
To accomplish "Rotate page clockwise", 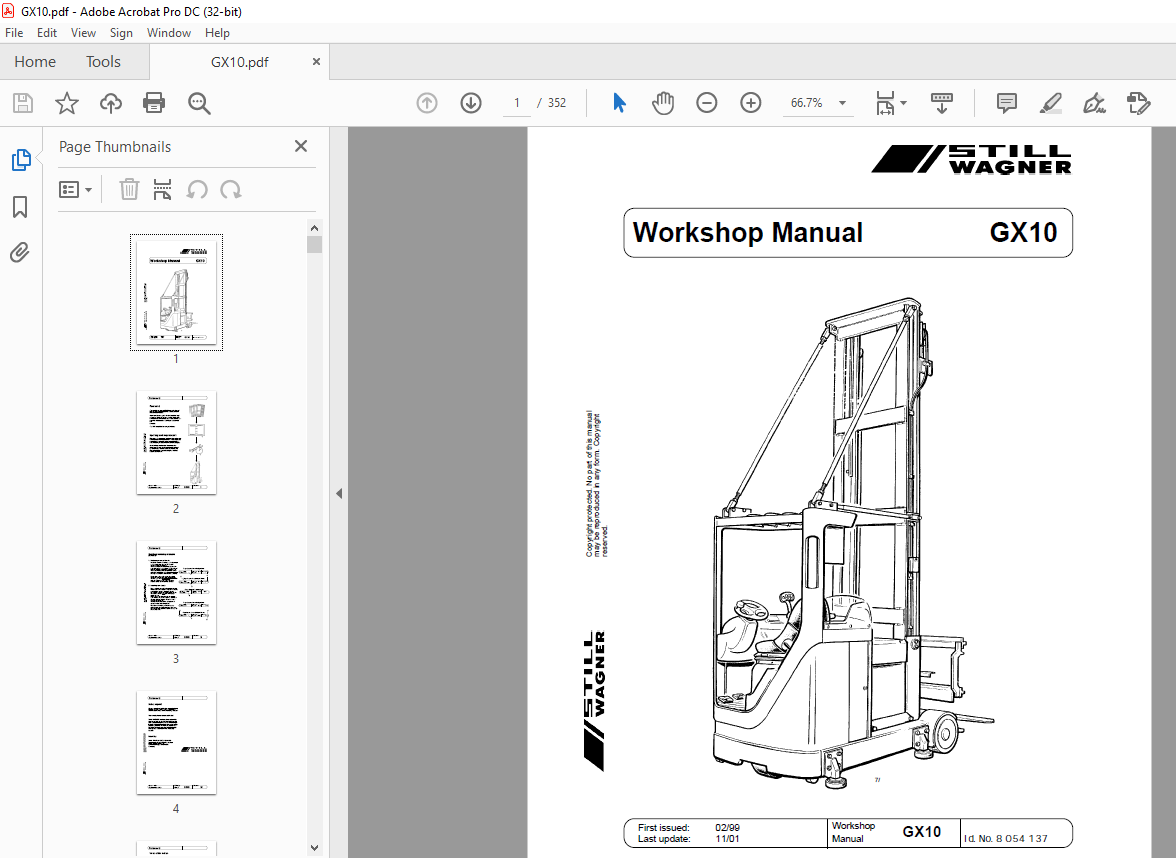I will 231,190.
